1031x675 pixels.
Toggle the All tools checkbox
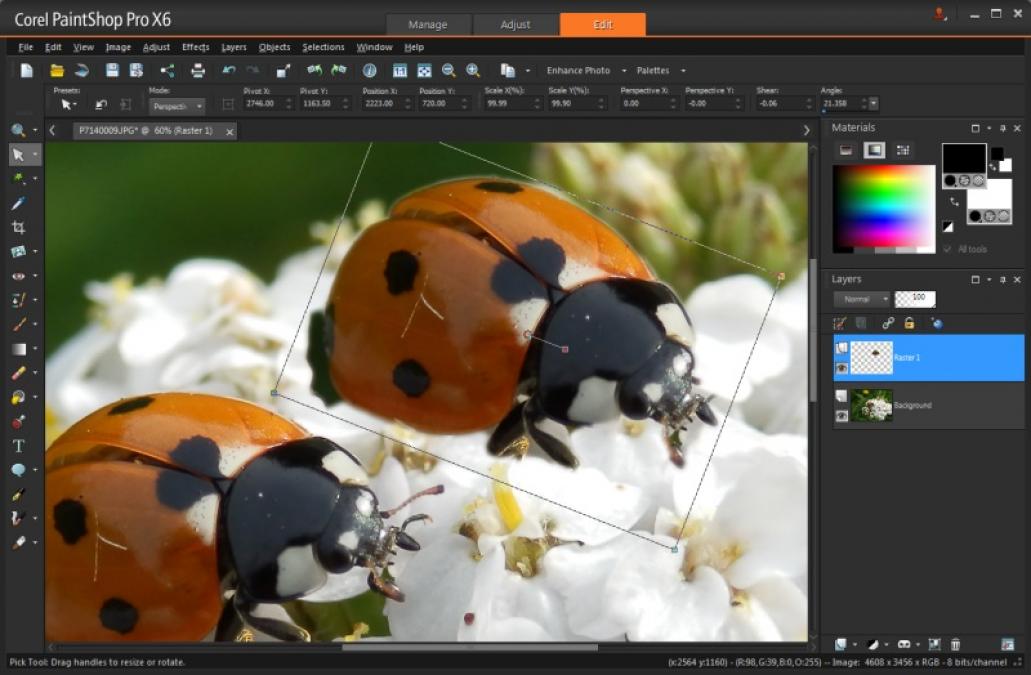point(947,249)
